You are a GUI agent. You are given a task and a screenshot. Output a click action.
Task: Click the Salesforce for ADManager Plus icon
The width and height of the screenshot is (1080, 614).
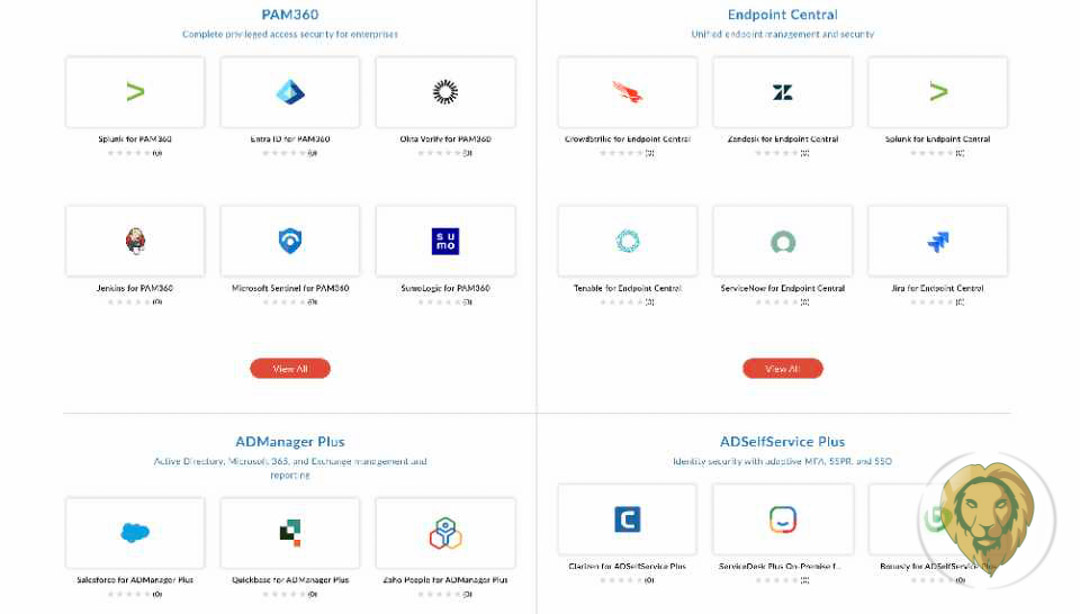coord(135,533)
